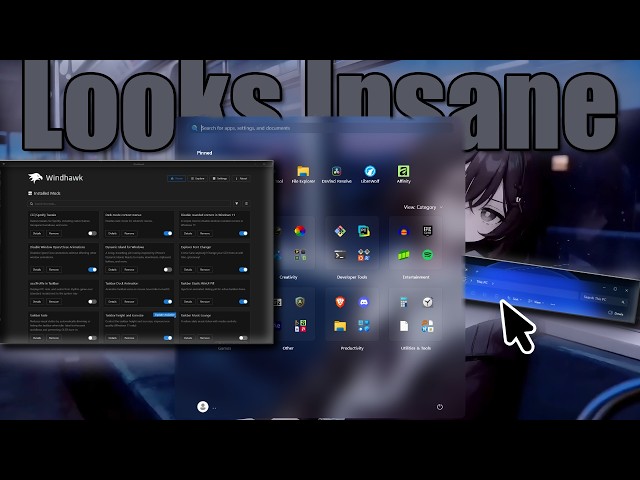Disable the rounded corners mod switch

(243, 233)
